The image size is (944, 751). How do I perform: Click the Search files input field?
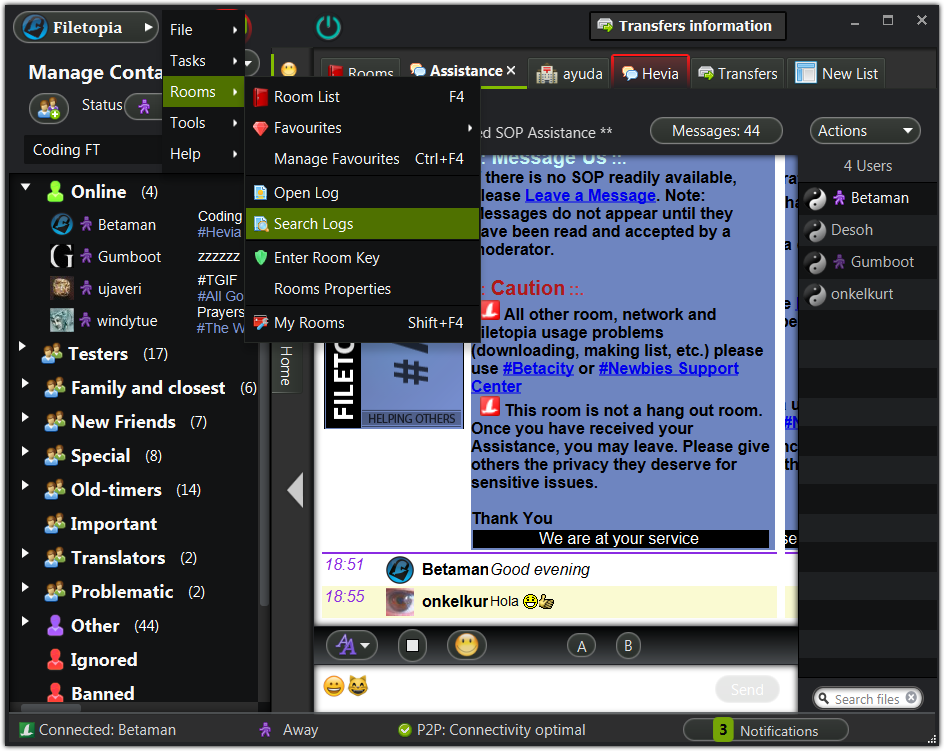coord(866,699)
